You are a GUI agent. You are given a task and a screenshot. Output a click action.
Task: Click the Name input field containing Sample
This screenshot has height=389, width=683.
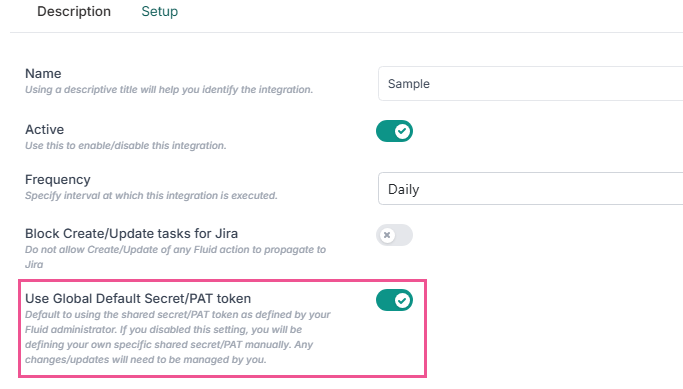click(530, 84)
